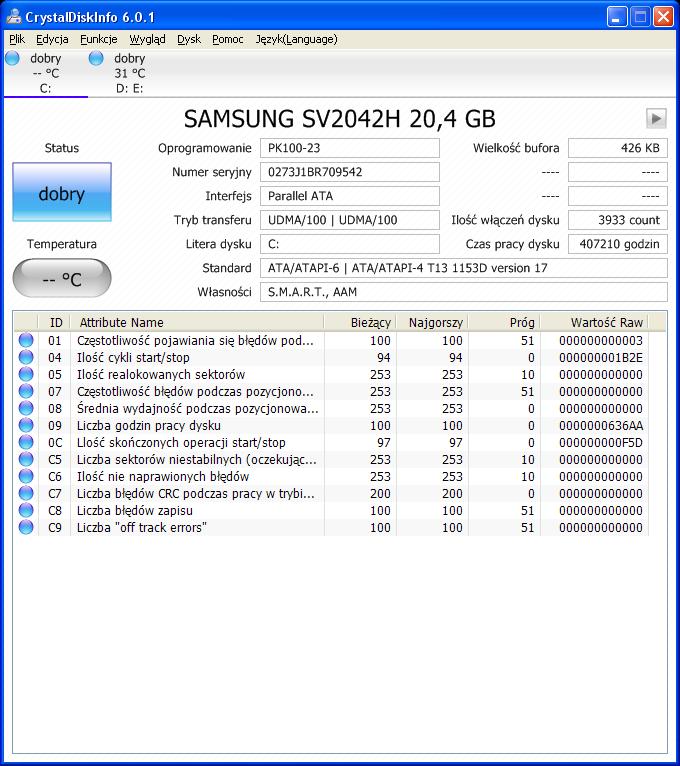Click firmware field PK100-23
The image size is (680, 766).
[x=350, y=148]
